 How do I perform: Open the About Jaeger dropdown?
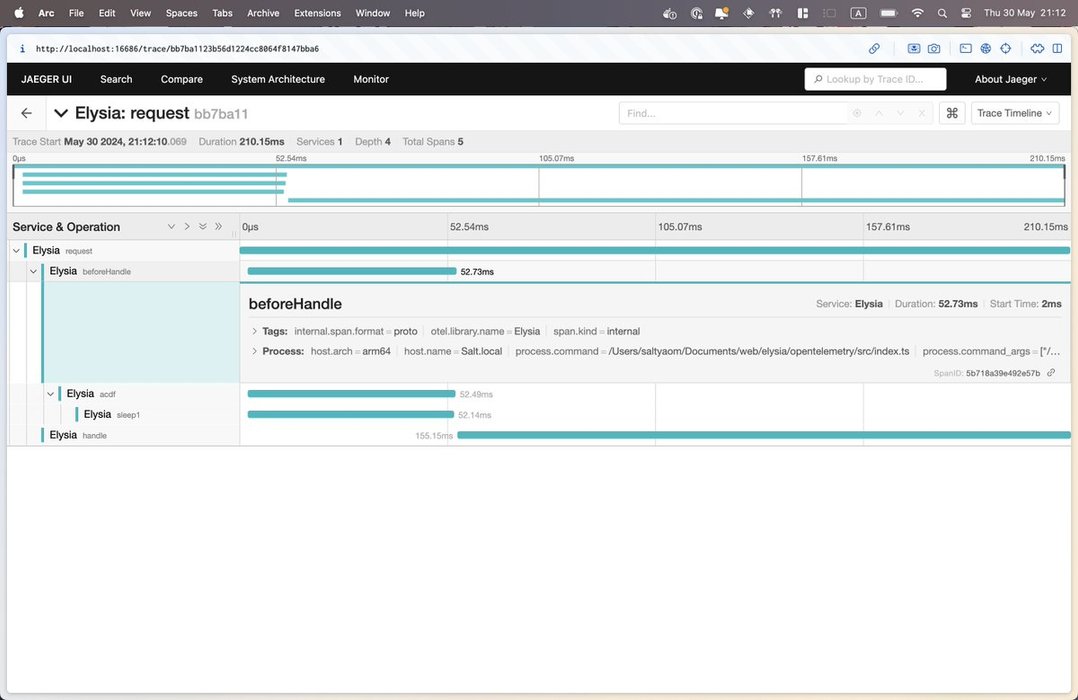click(1011, 79)
